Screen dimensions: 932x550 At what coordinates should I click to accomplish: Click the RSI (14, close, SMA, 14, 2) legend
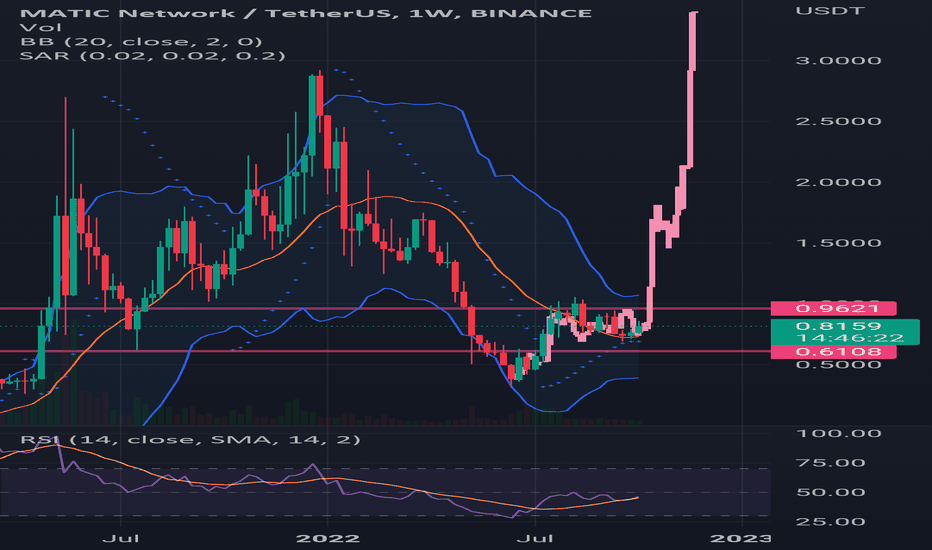[x=190, y=439]
